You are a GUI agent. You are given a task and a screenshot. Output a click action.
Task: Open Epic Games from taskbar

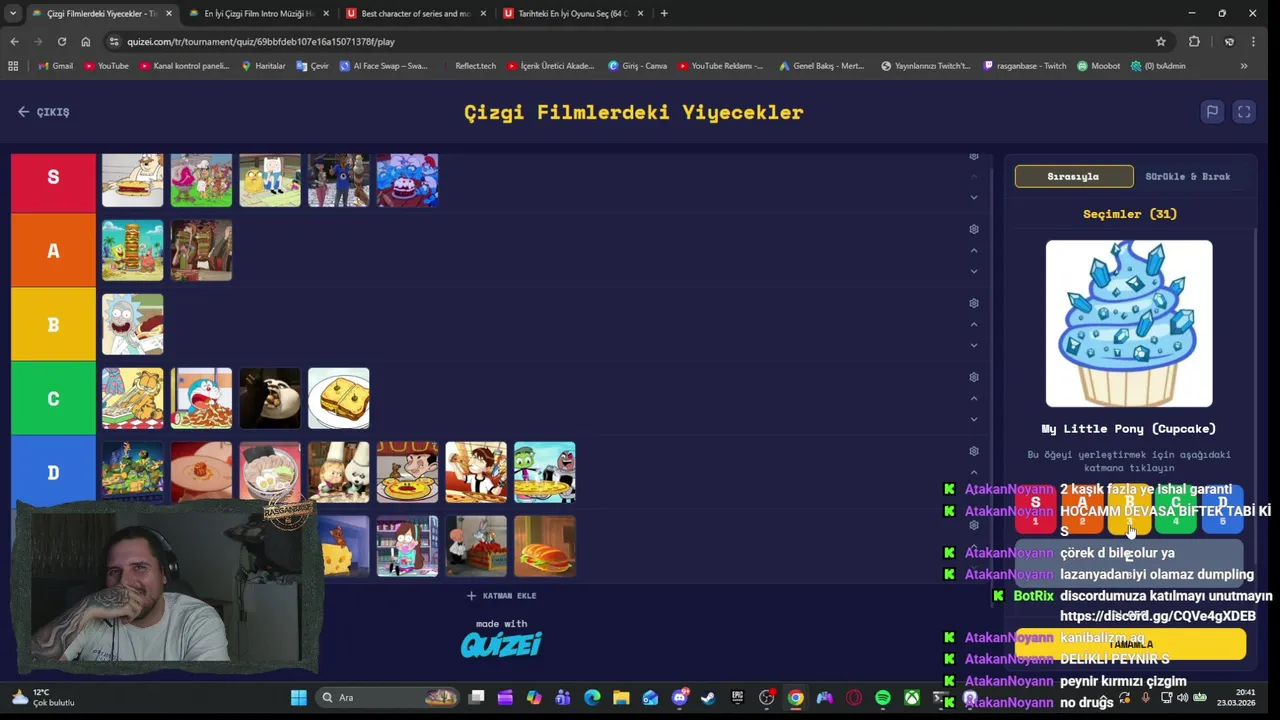(737, 697)
